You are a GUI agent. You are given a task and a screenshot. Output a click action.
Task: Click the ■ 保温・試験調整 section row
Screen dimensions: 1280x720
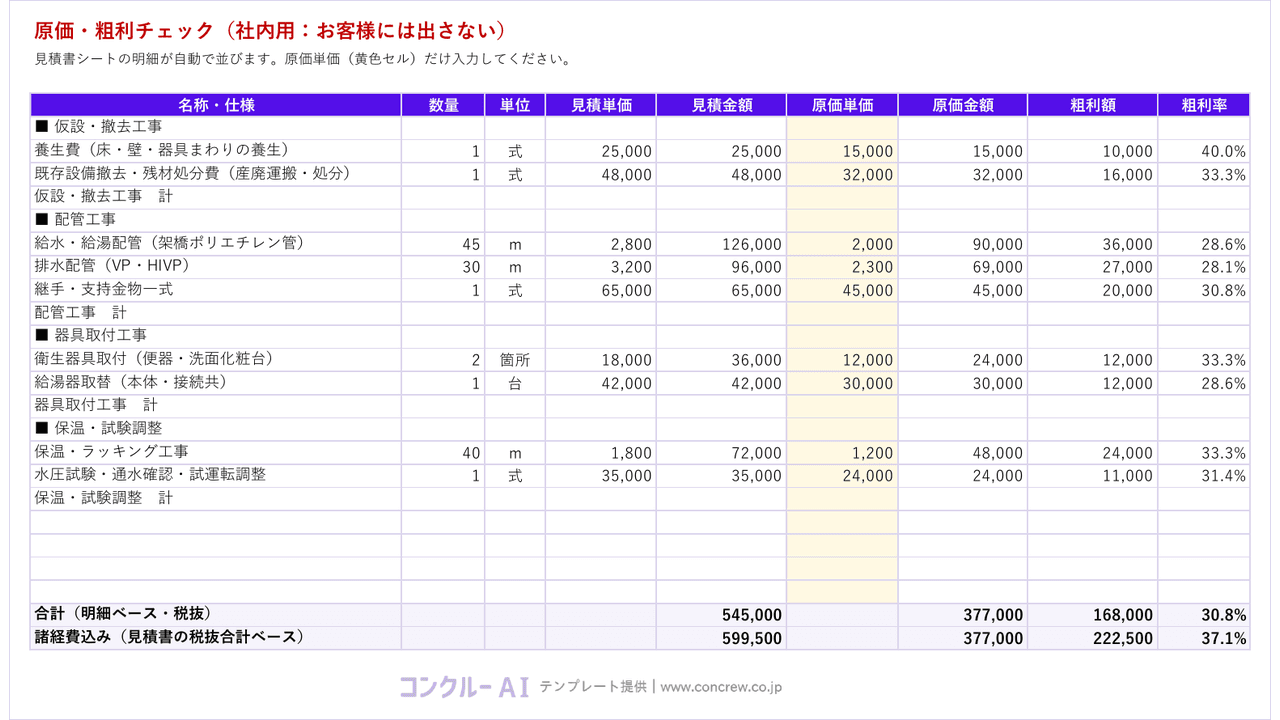click(x=640, y=429)
